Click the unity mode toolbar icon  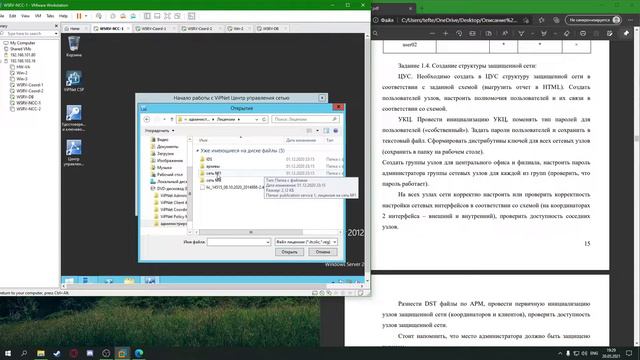(x=178, y=16)
